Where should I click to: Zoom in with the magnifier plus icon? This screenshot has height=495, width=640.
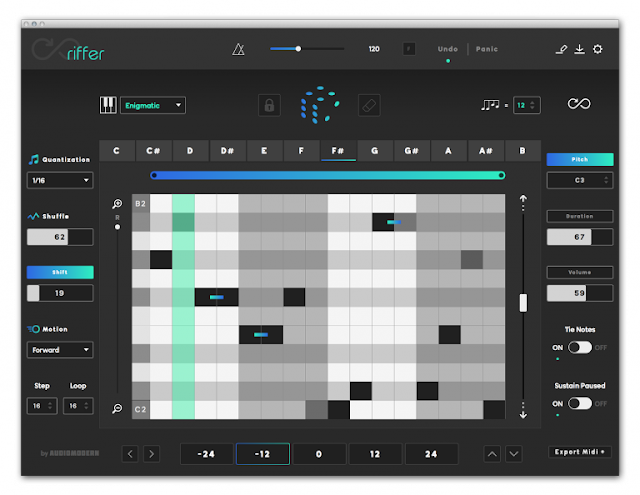pos(117,204)
